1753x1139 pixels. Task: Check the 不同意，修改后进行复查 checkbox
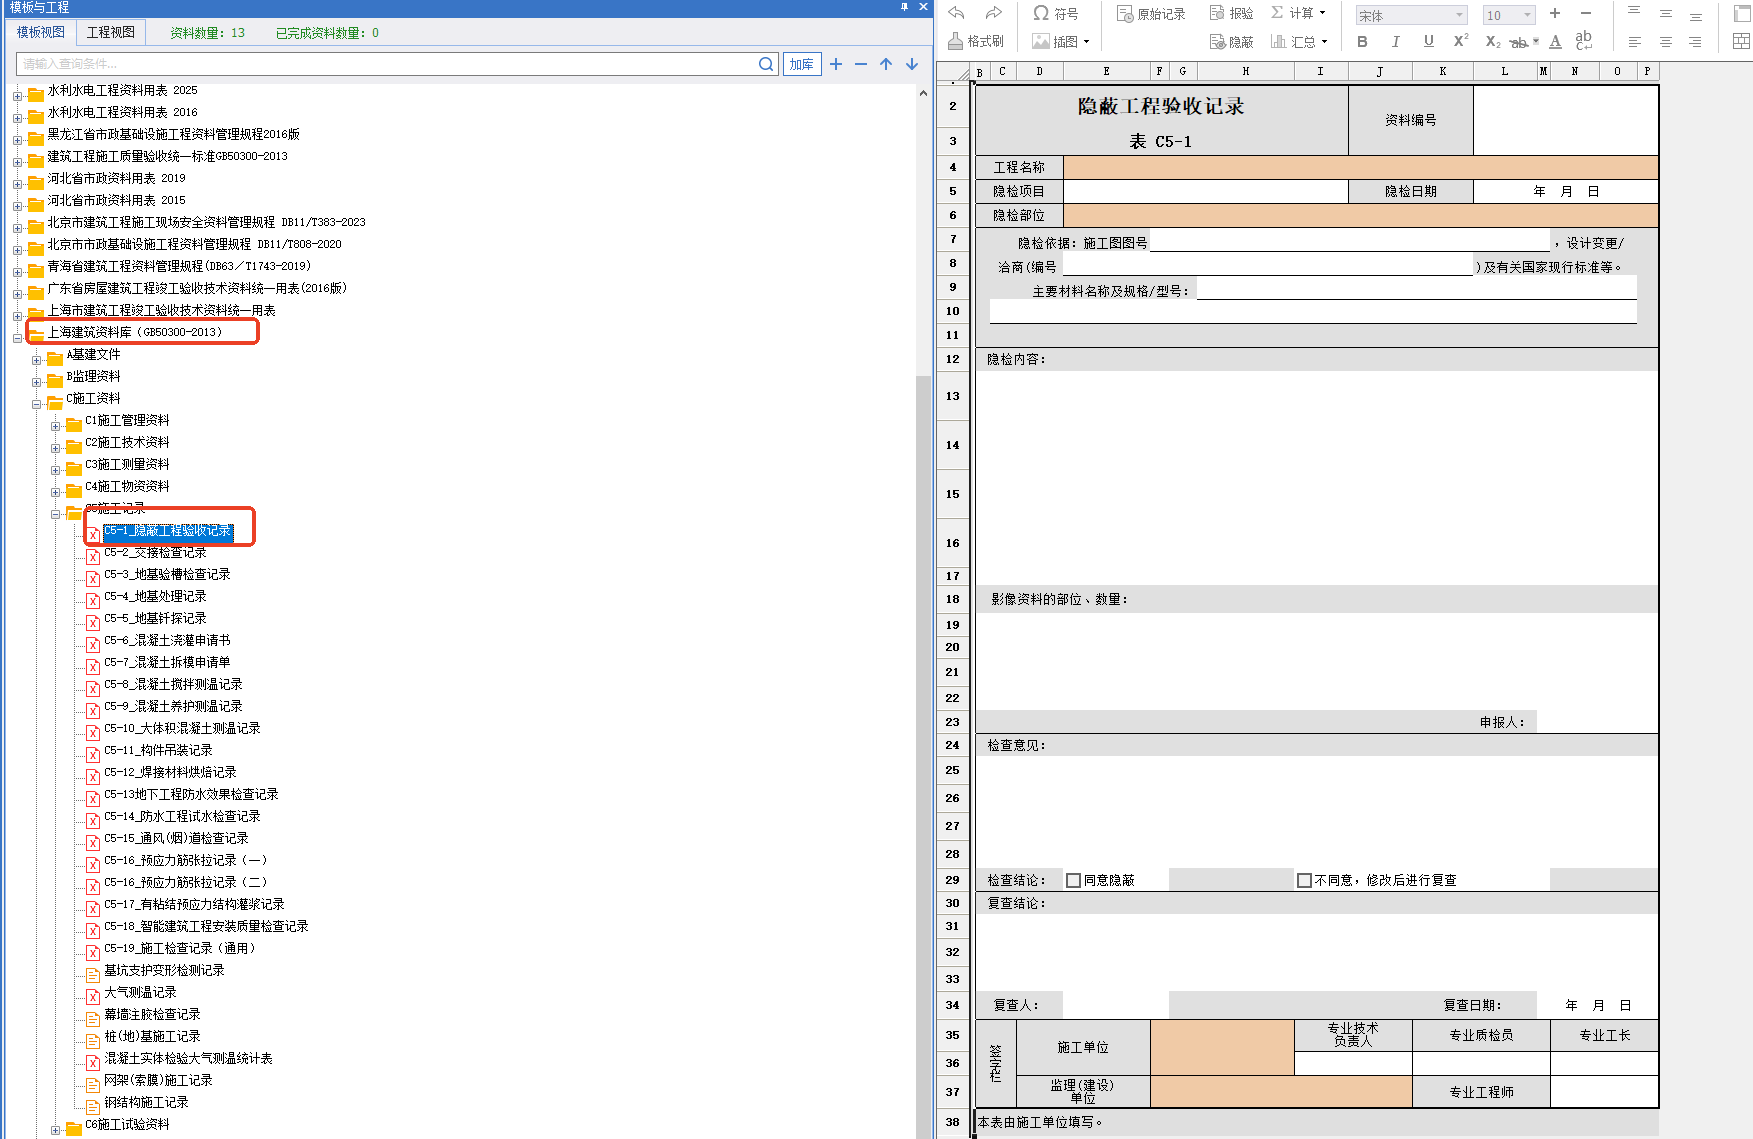point(1304,881)
